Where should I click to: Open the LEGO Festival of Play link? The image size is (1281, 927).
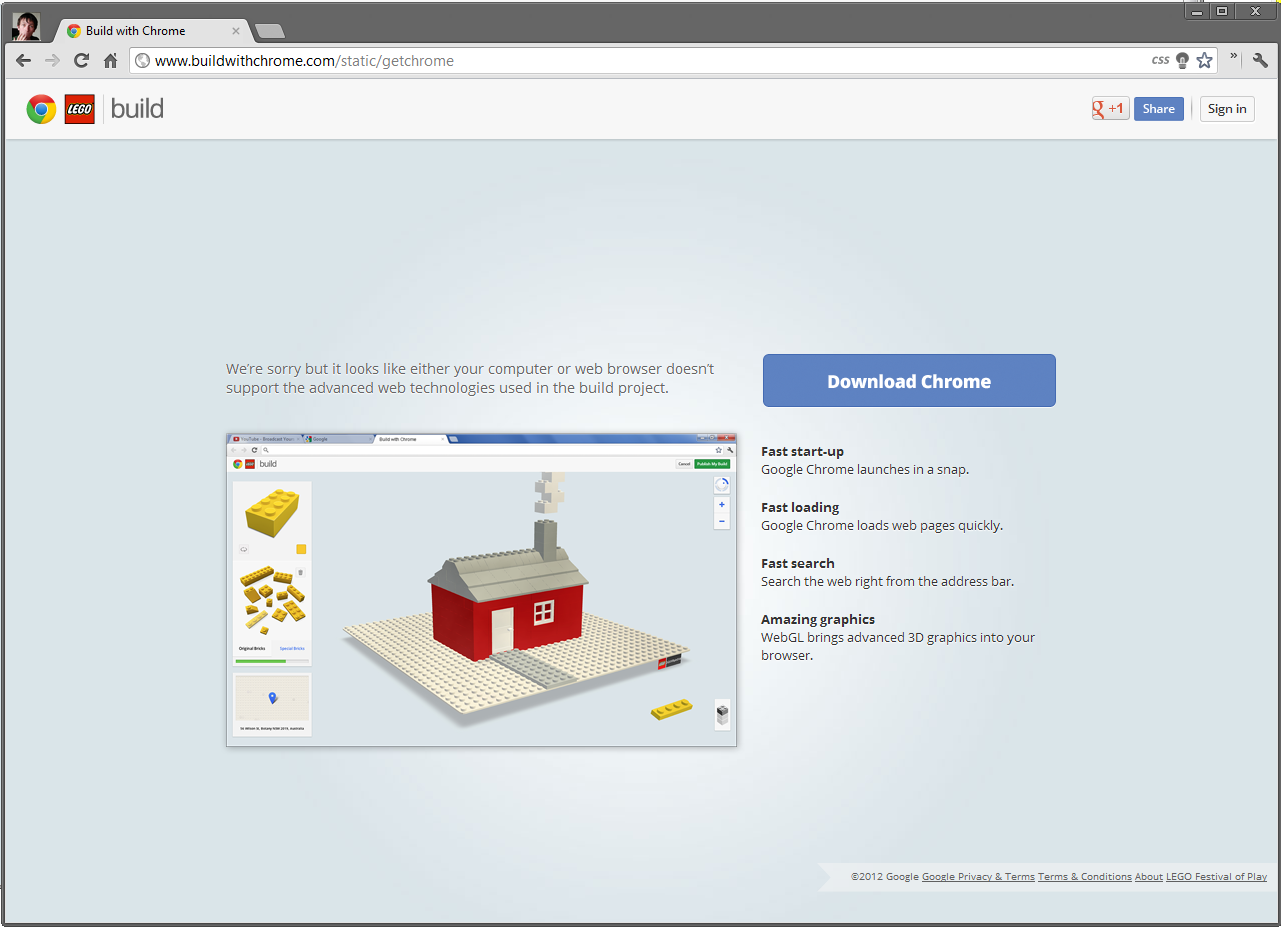1216,877
